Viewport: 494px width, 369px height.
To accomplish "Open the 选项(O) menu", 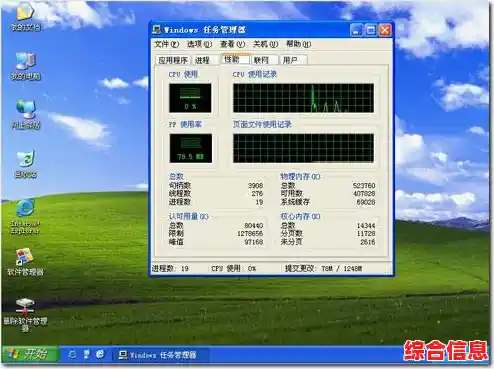I will coord(199,44).
